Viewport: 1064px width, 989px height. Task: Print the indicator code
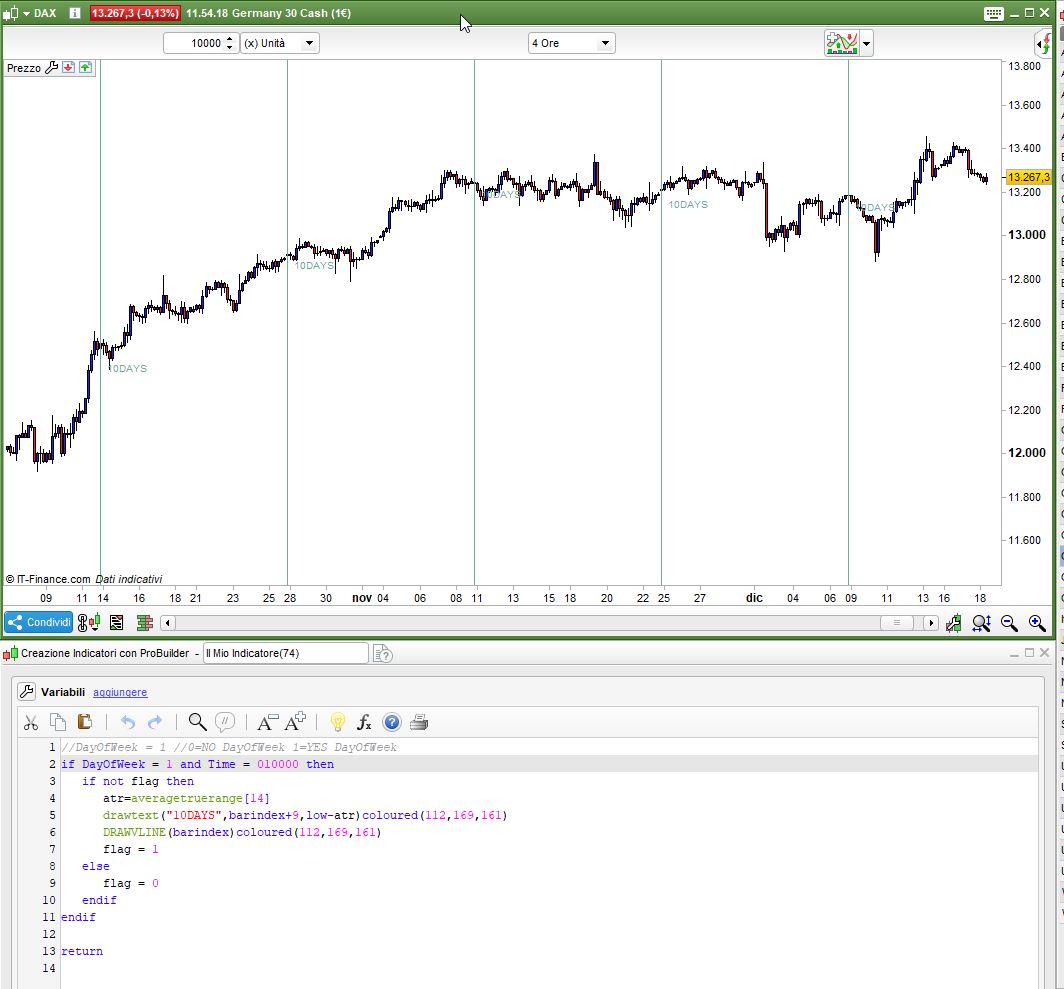click(419, 722)
